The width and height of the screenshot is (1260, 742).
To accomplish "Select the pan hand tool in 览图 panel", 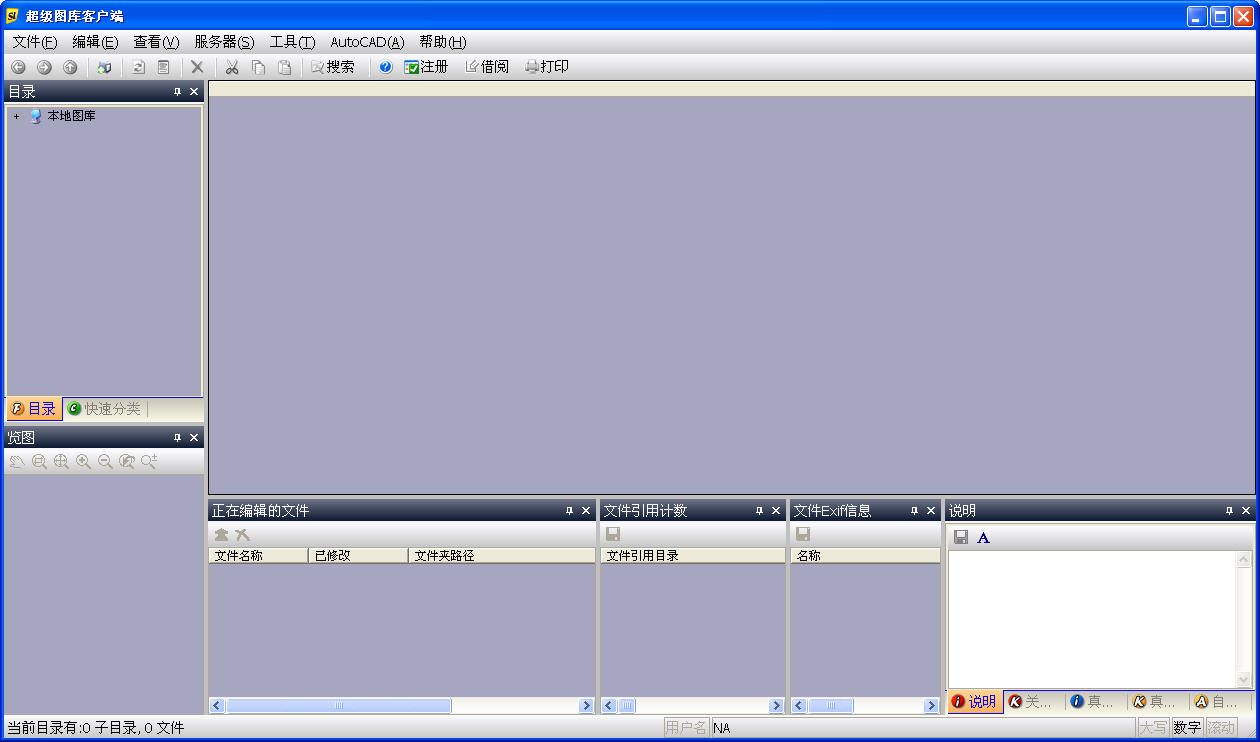I will pyautogui.click(x=17, y=461).
